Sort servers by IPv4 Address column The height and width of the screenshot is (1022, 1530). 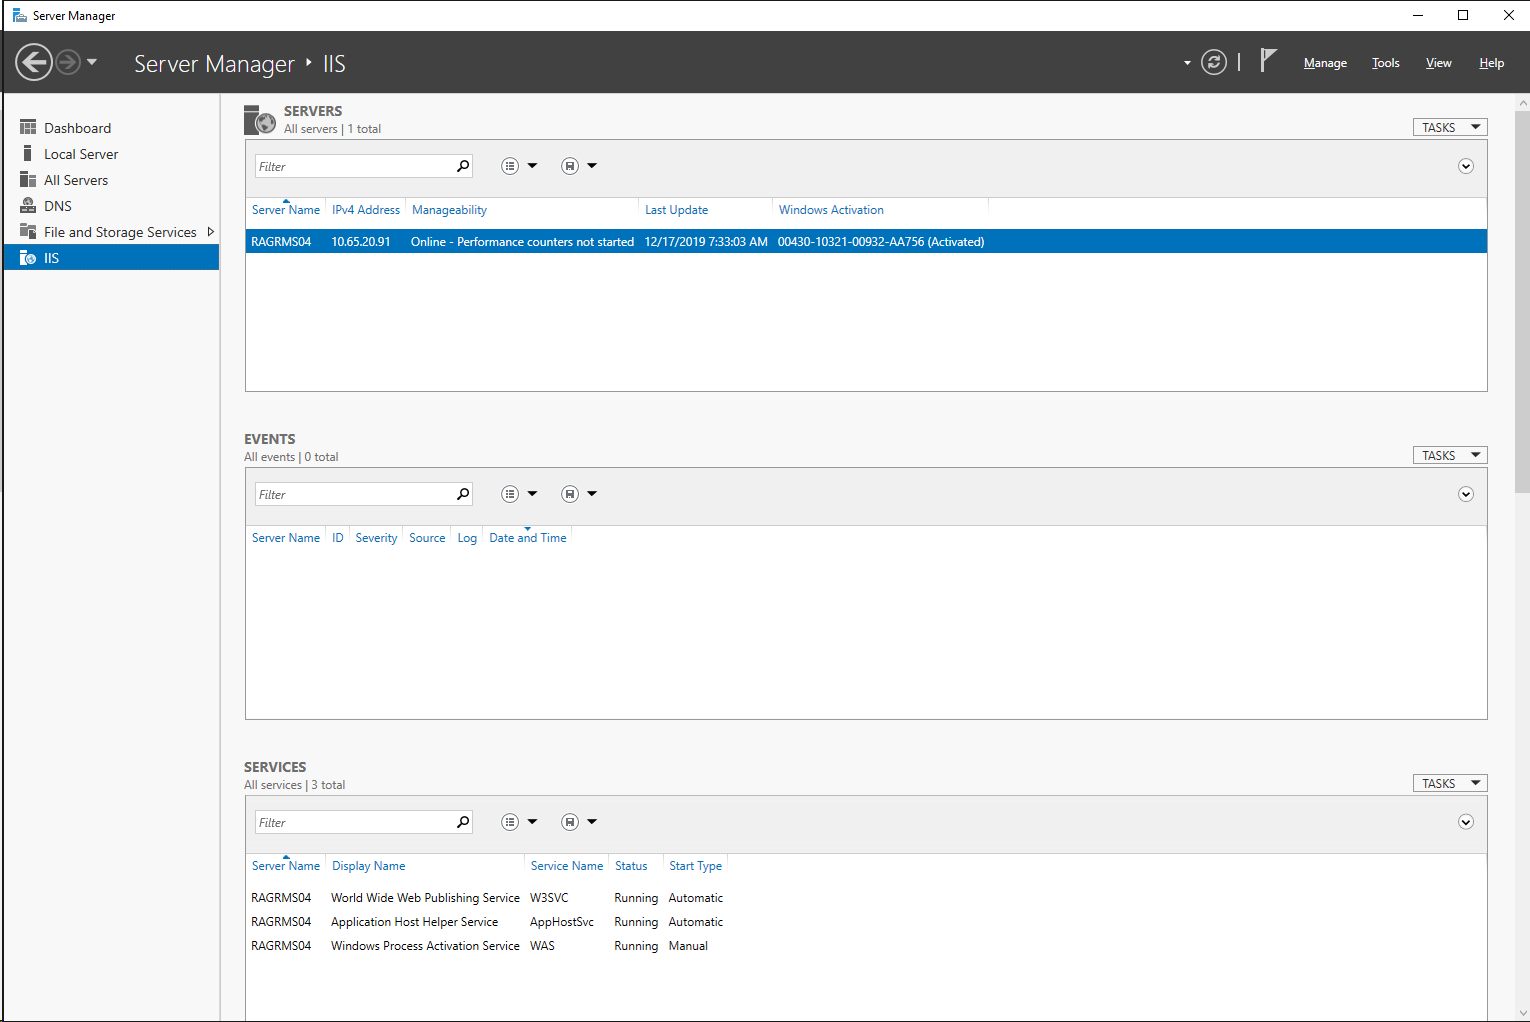[366, 210]
